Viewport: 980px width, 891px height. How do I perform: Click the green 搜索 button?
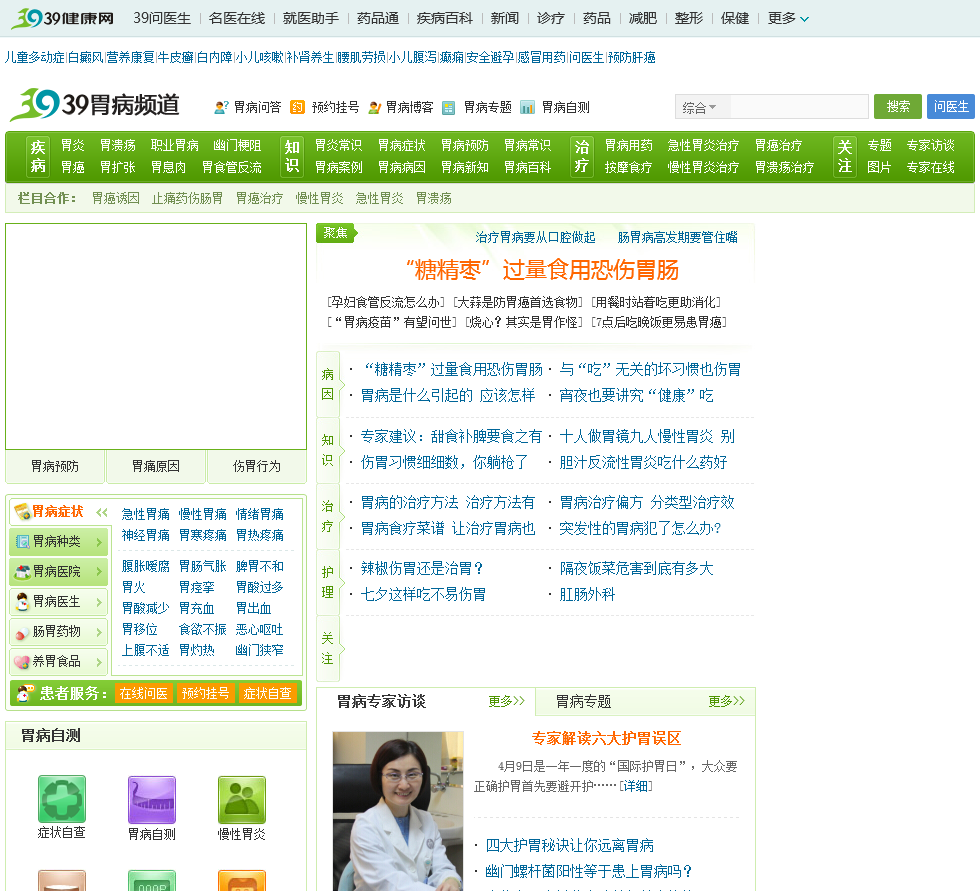898,106
